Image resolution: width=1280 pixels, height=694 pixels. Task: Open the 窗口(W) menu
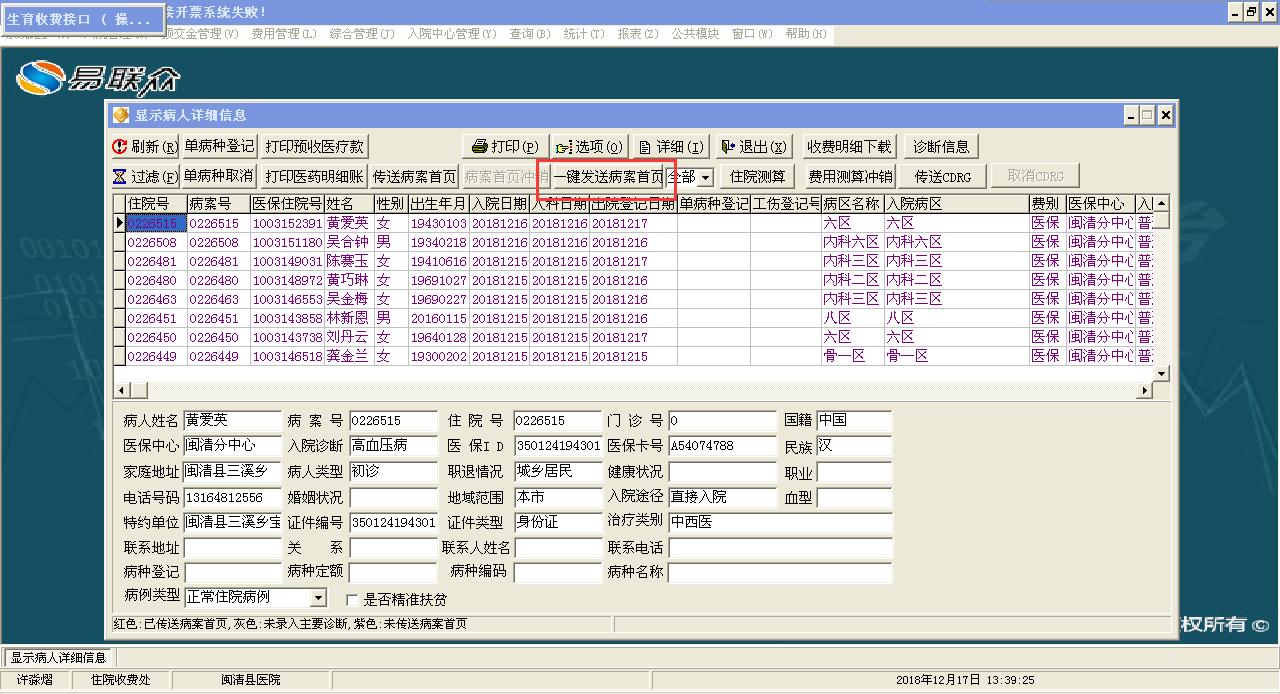[x=752, y=33]
